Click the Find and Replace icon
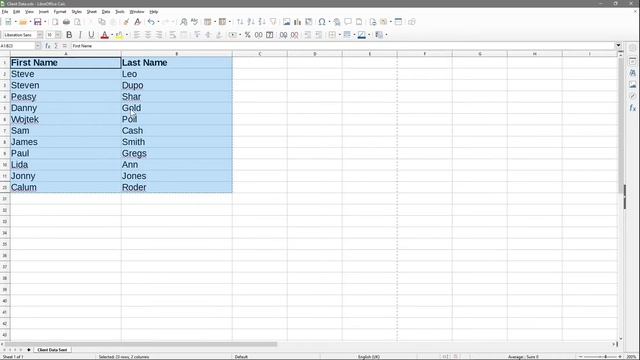The image size is (640, 360). pos(184,22)
